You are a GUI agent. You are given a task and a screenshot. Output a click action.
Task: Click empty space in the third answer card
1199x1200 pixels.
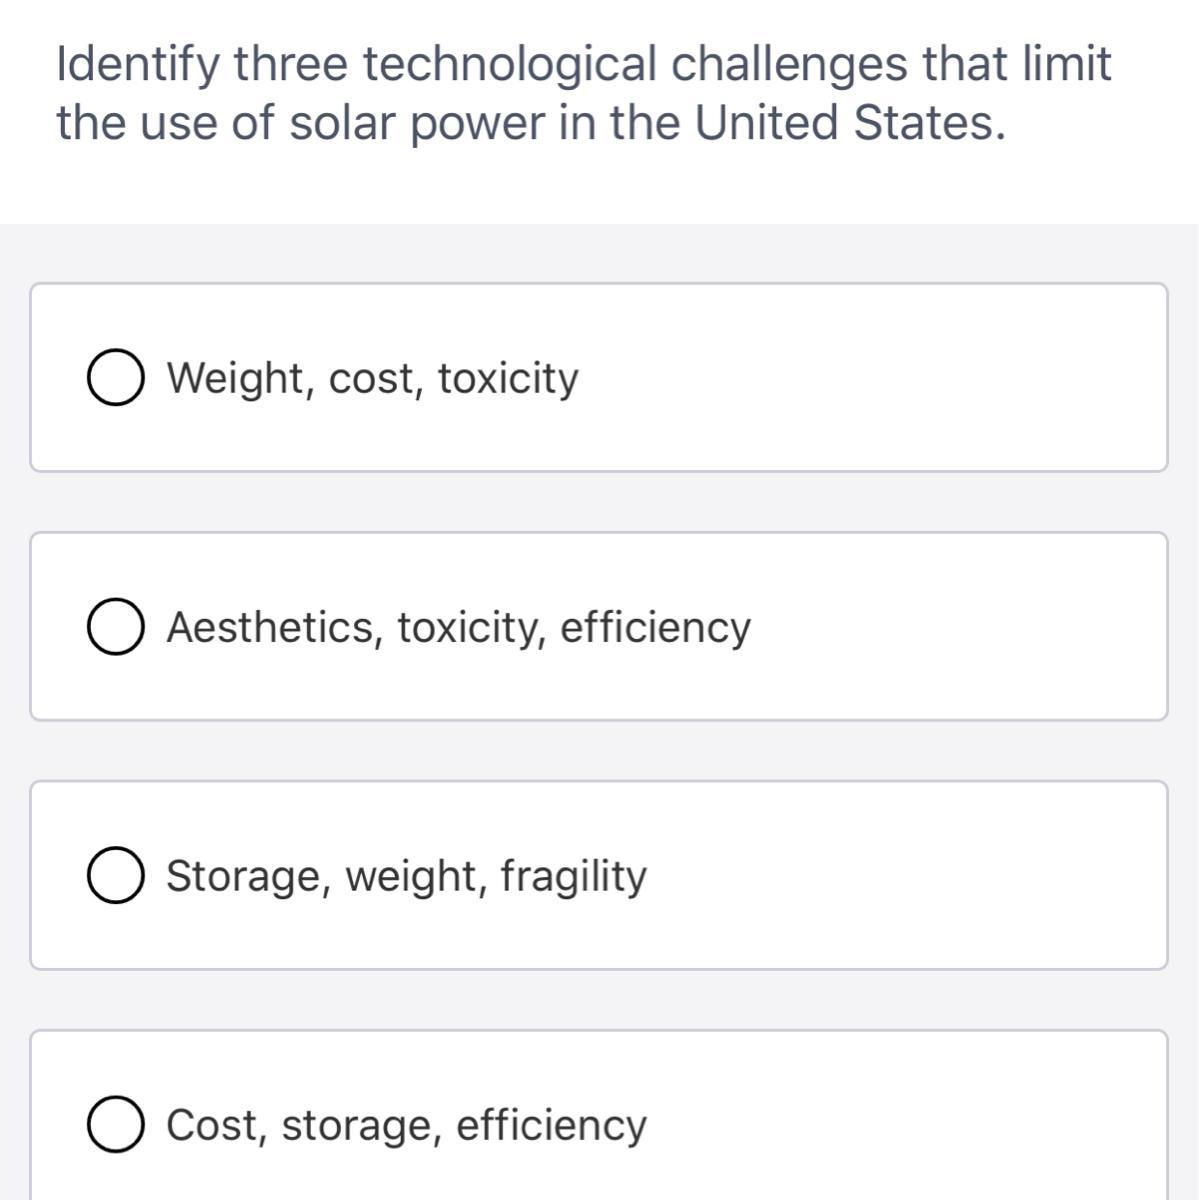click(900, 876)
